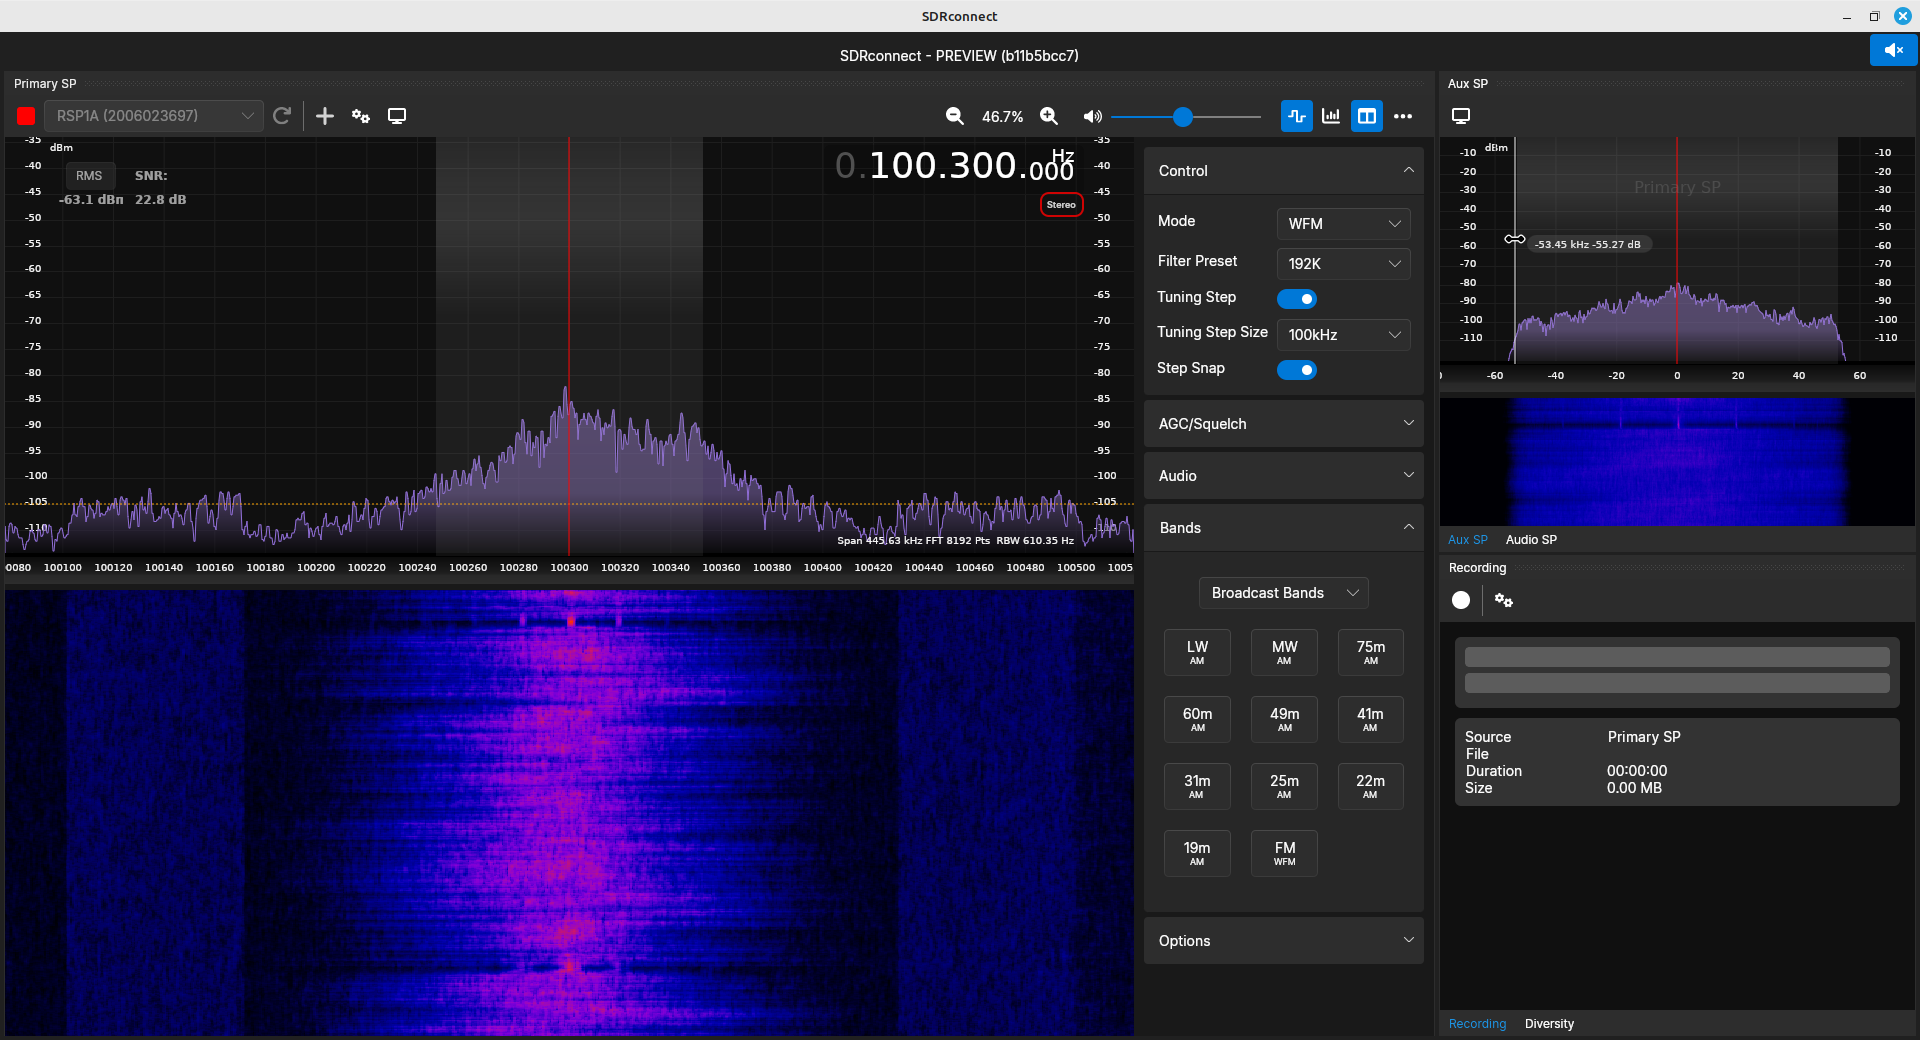
Task: Click the blue mute speaker button top right
Action: (x=1893, y=49)
